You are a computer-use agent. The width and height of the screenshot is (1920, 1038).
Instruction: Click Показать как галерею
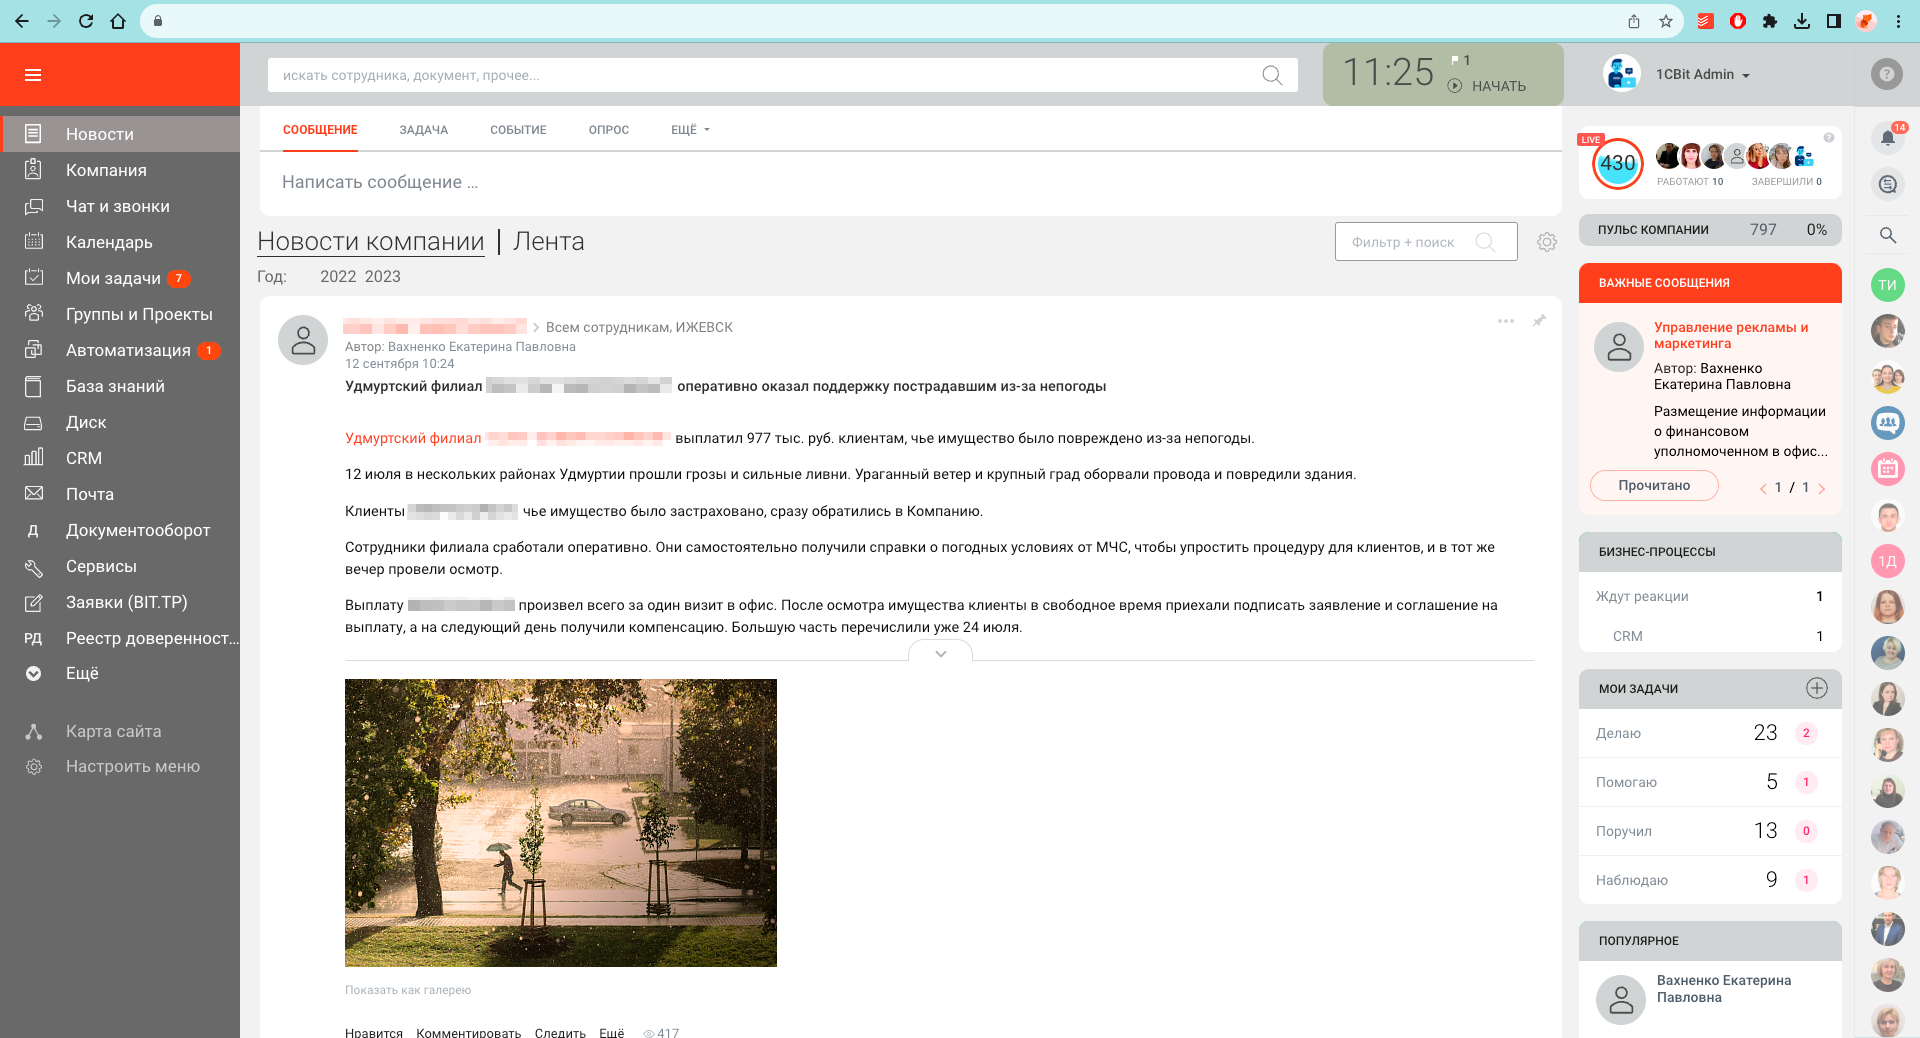[x=408, y=990]
